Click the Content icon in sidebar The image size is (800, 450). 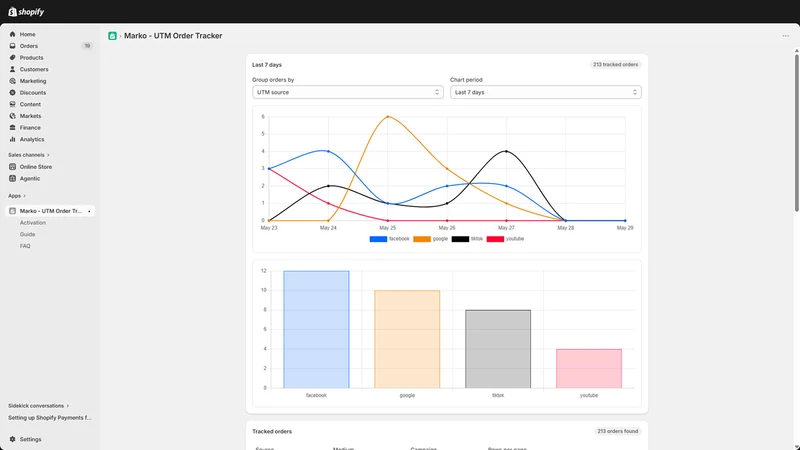(x=13, y=104)
